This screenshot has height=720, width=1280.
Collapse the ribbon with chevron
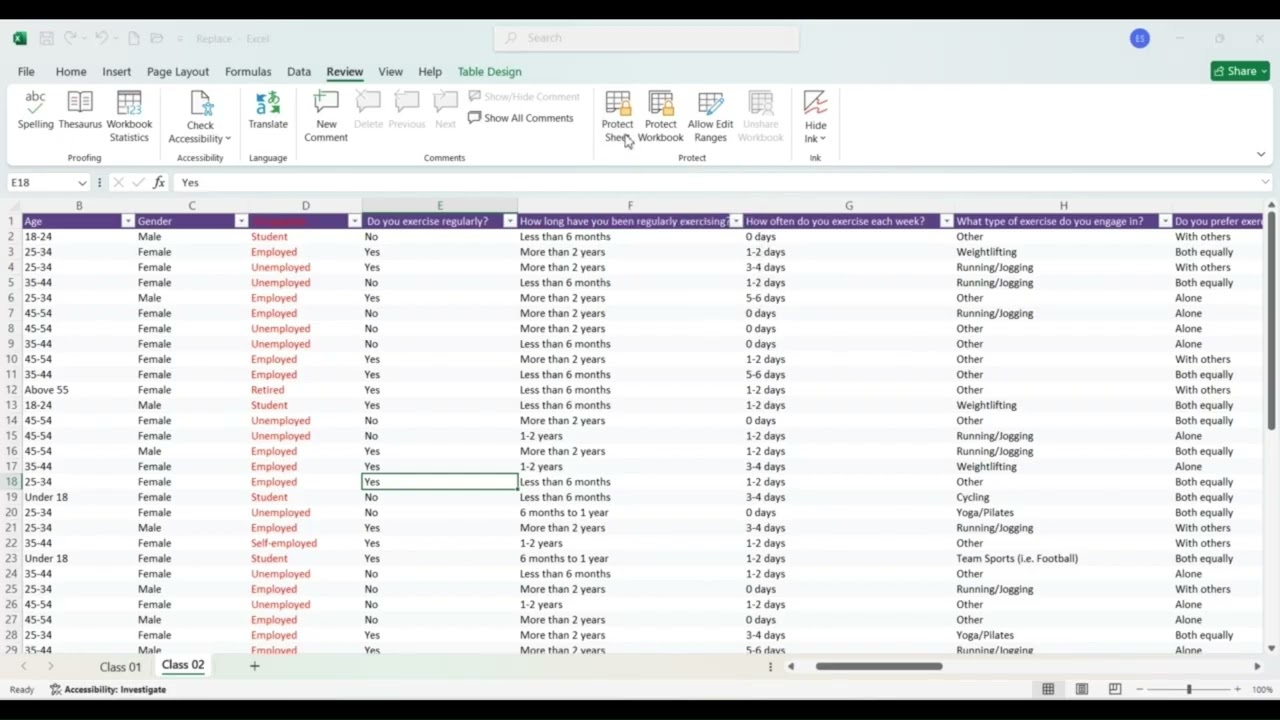[x=1261, y=154]
